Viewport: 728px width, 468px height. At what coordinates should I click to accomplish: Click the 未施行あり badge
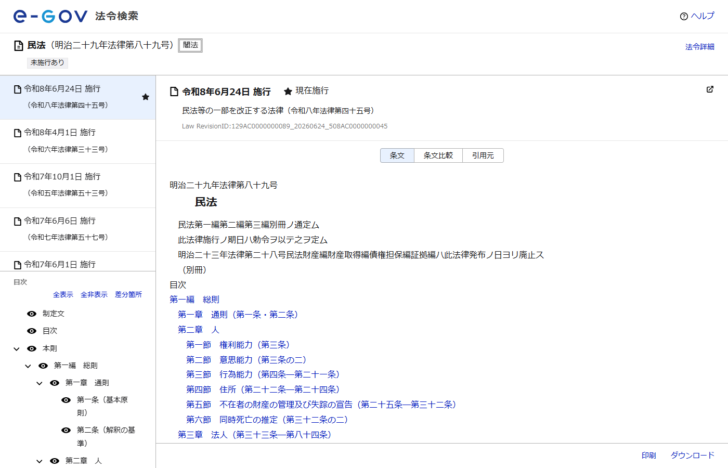(x=47, y=62)
